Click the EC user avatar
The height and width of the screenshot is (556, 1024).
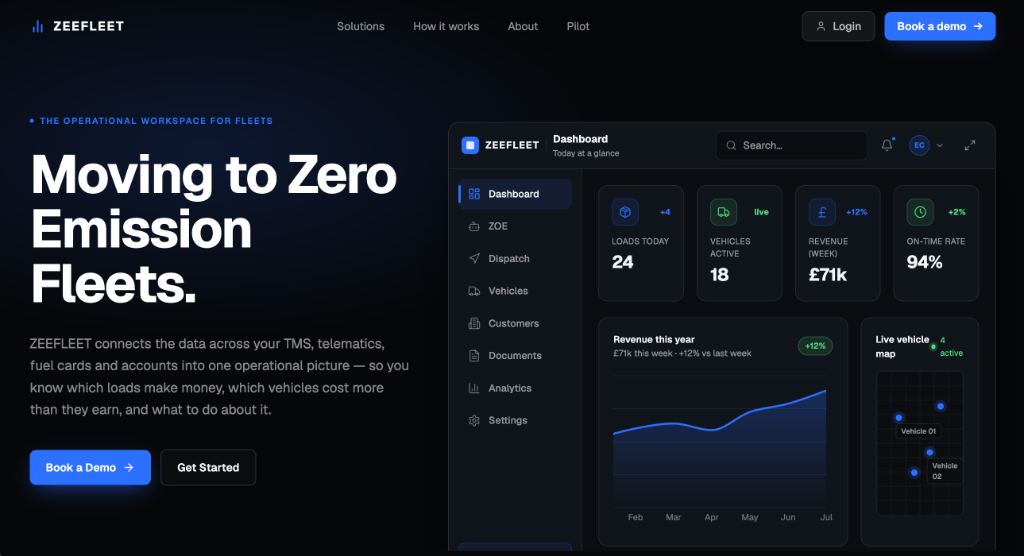point(919,145)
